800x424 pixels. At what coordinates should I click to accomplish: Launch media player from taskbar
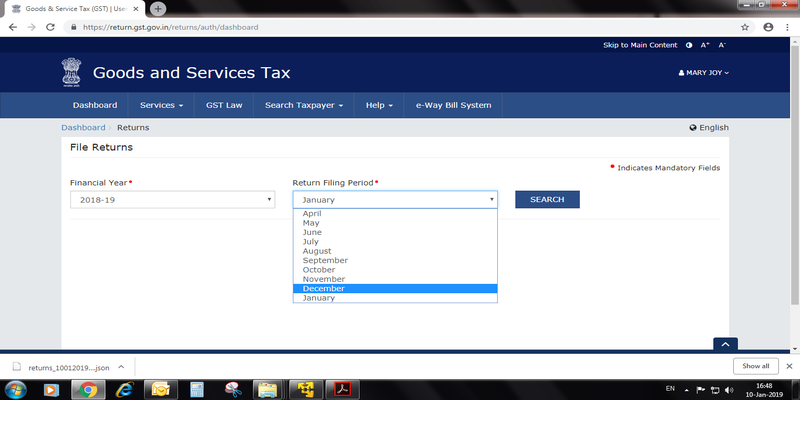coord(51,390)
